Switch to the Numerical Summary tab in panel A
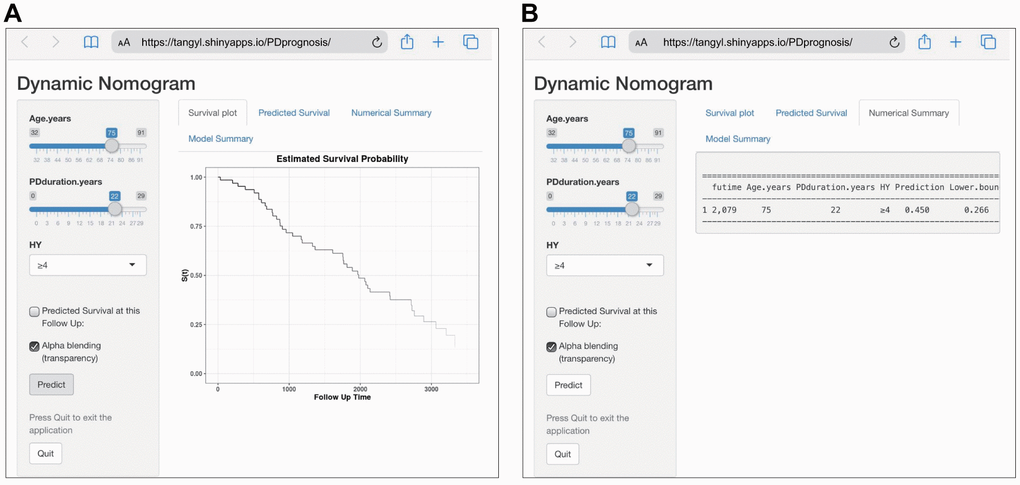This screenshot has height=485, width=1020. pyautogui.click(x=391, y=113)
